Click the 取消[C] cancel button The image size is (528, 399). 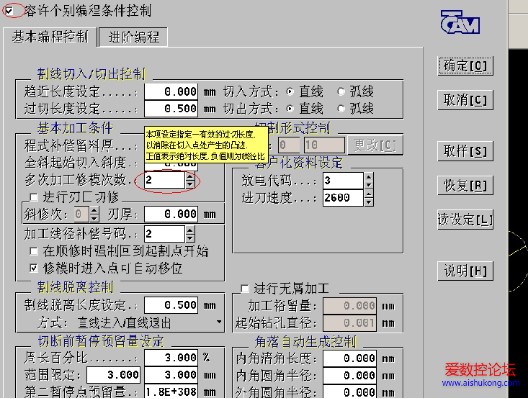click(x=465, y=100)
